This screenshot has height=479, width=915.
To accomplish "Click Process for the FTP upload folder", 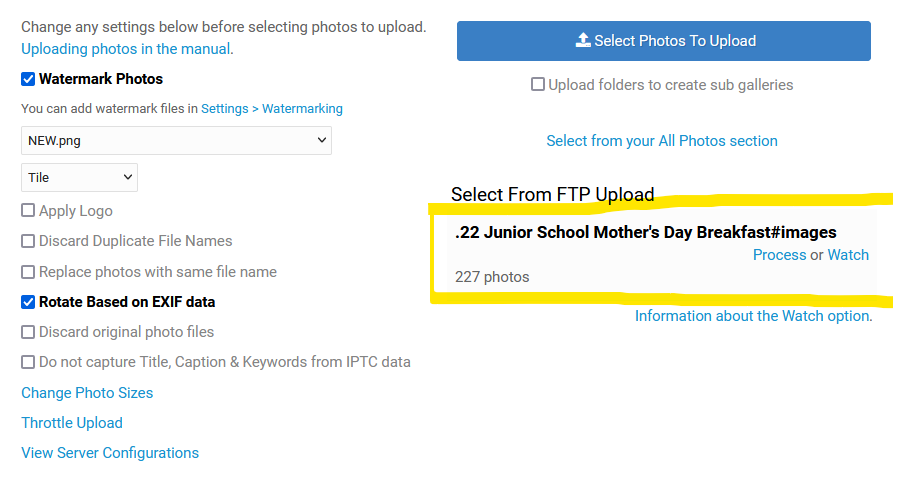I will point(780,255).
